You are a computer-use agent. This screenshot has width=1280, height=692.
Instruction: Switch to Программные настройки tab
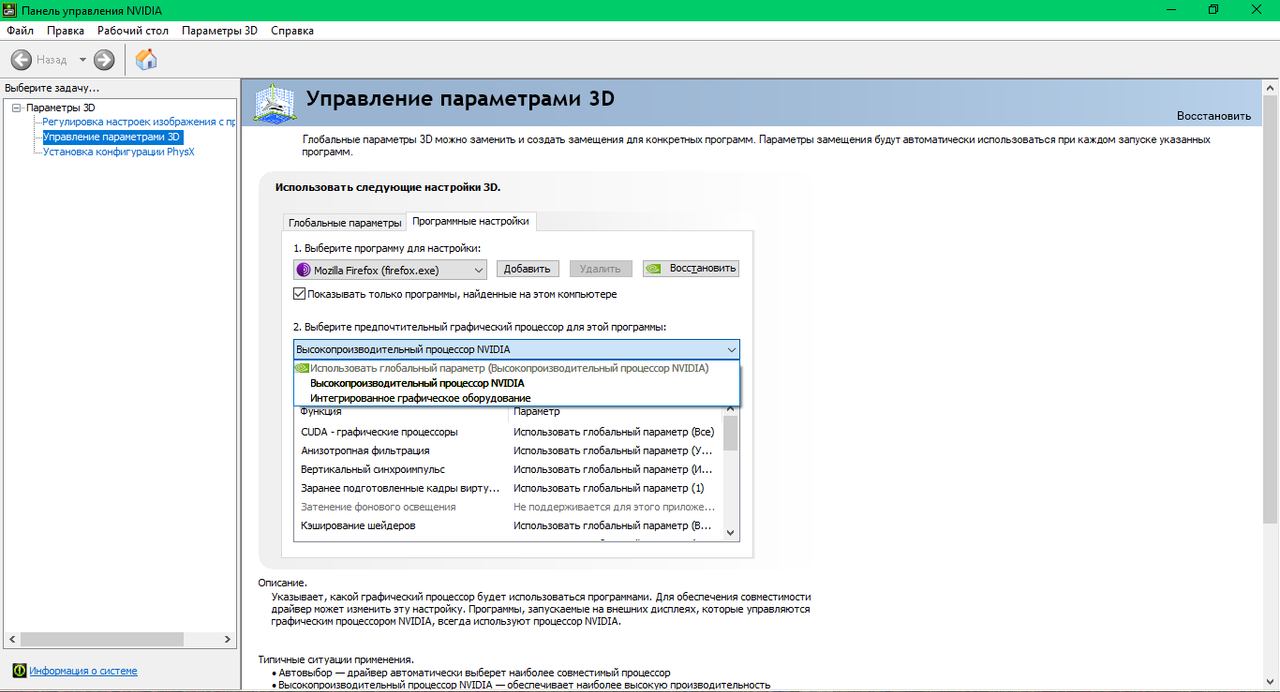tap(472, 221)
